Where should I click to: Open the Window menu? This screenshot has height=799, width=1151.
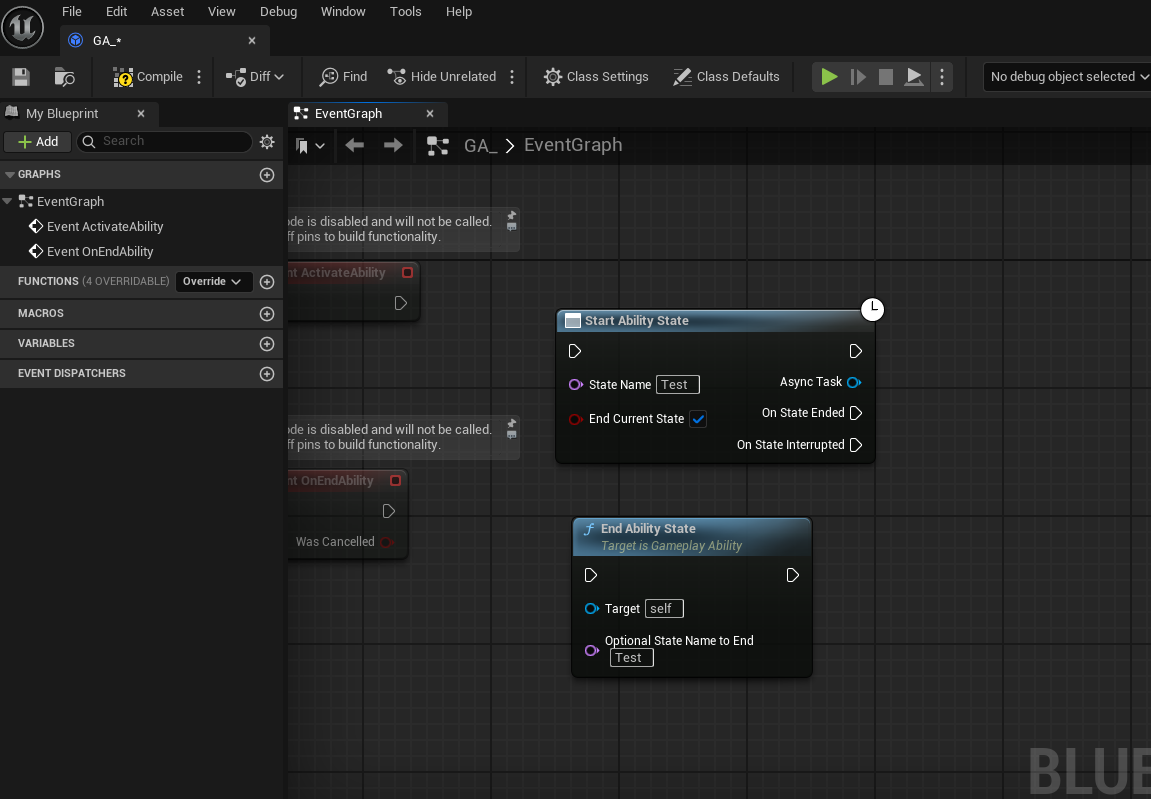click(x=343, y=12)
